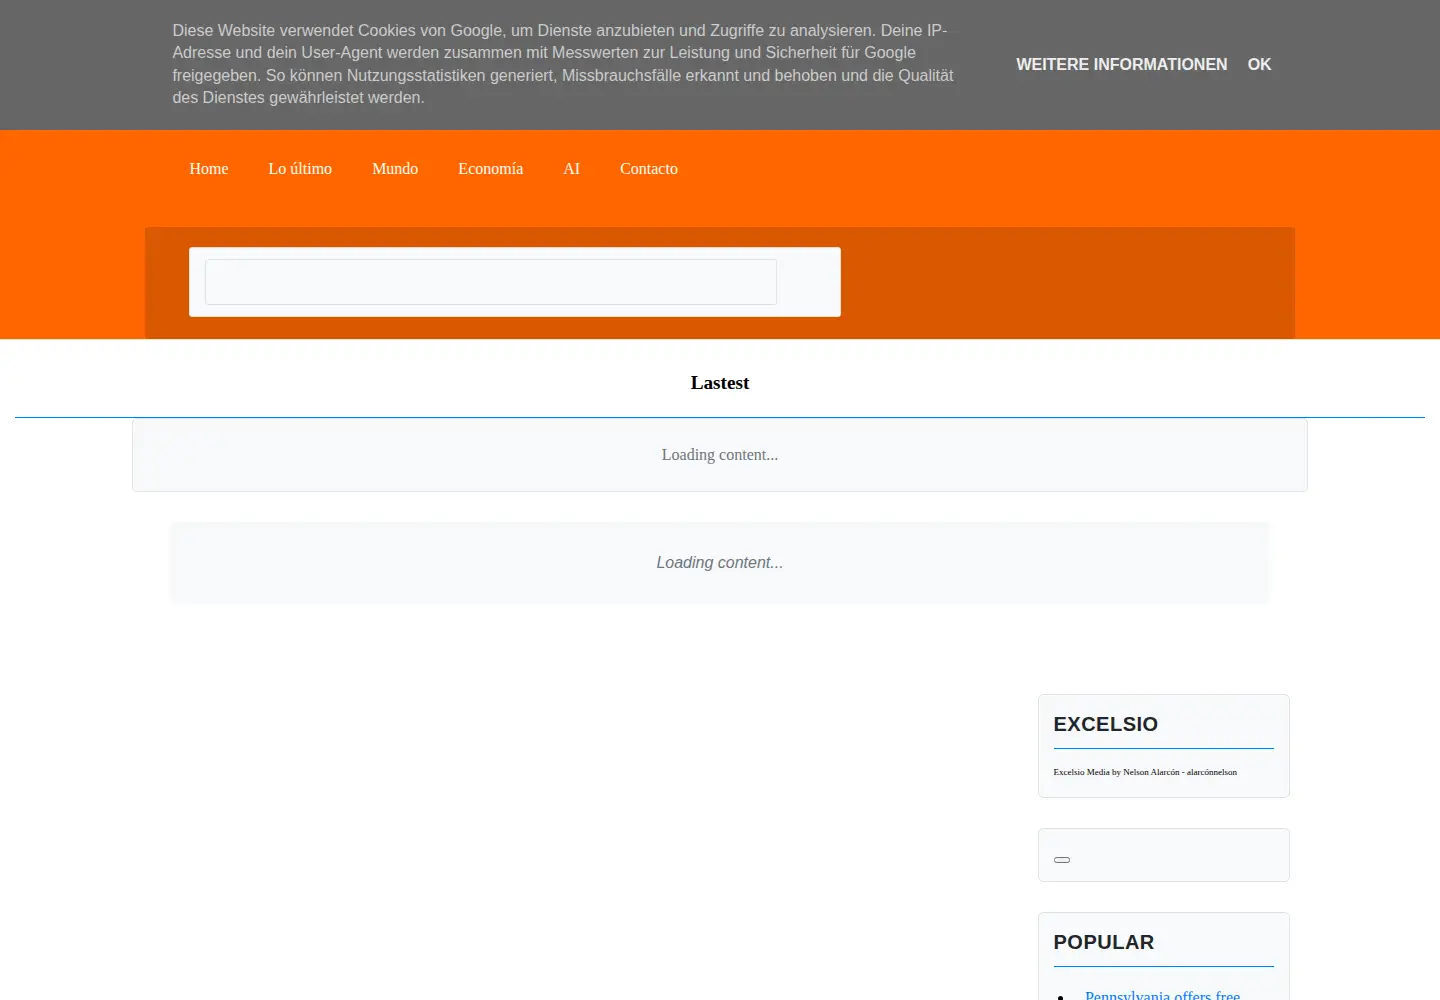This screenshot has width=1440, height=1000.
Task: Click the italic Loading content... placeholder
Action: (720, 563)
